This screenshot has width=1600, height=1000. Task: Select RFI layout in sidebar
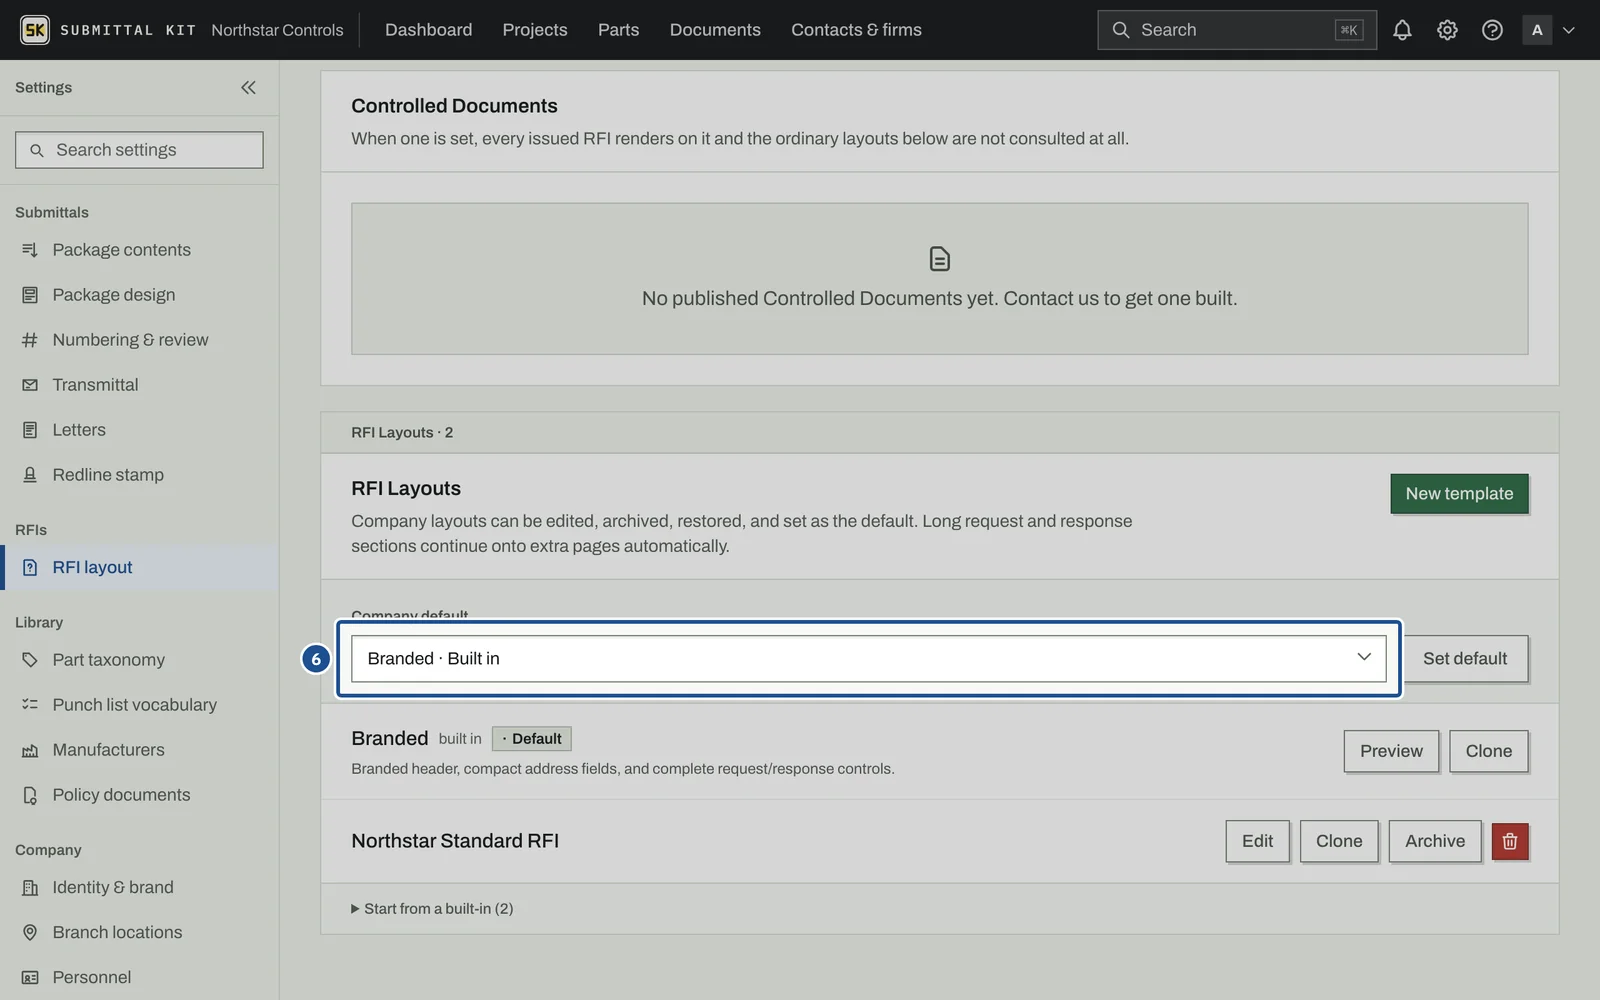(139, 567)
